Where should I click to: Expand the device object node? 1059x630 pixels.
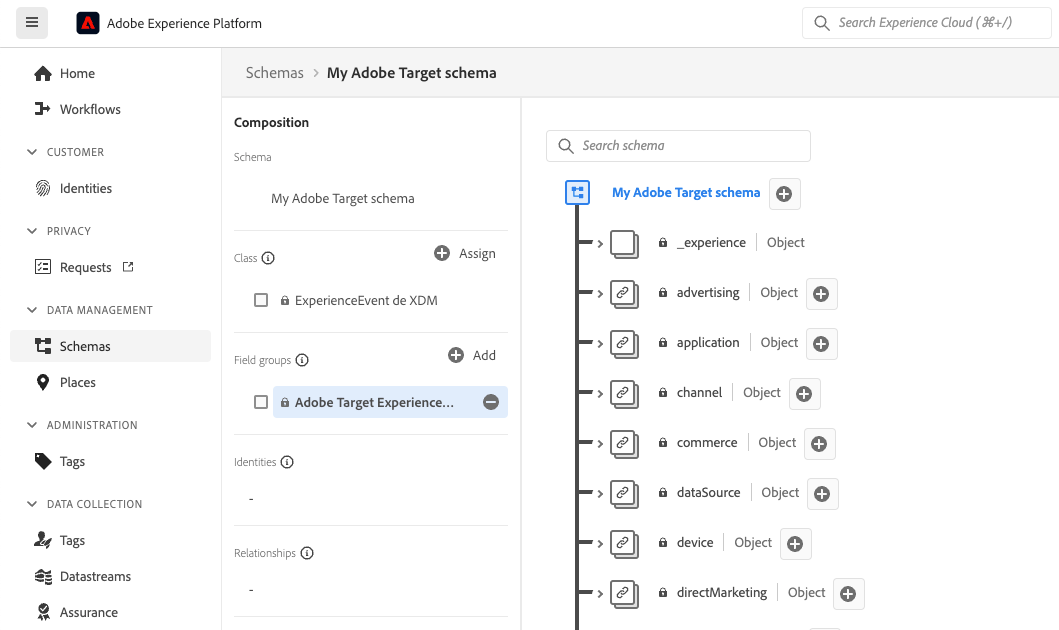click(x=600, y=544)
